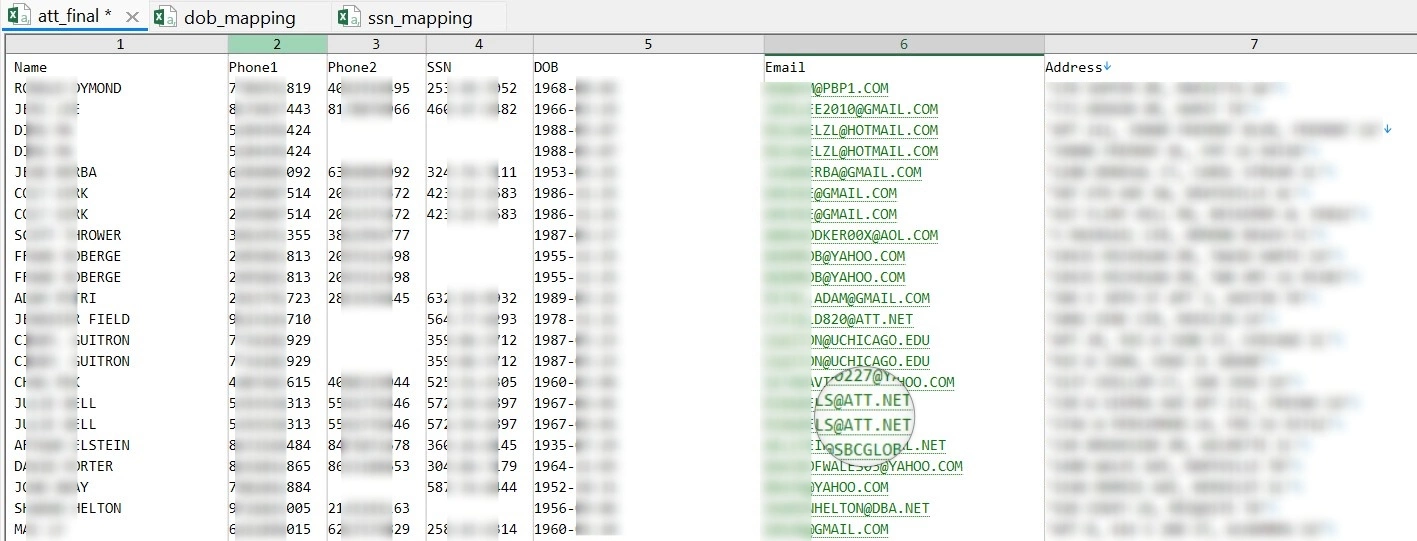Open the dob_mapping tab

[240, 17]
